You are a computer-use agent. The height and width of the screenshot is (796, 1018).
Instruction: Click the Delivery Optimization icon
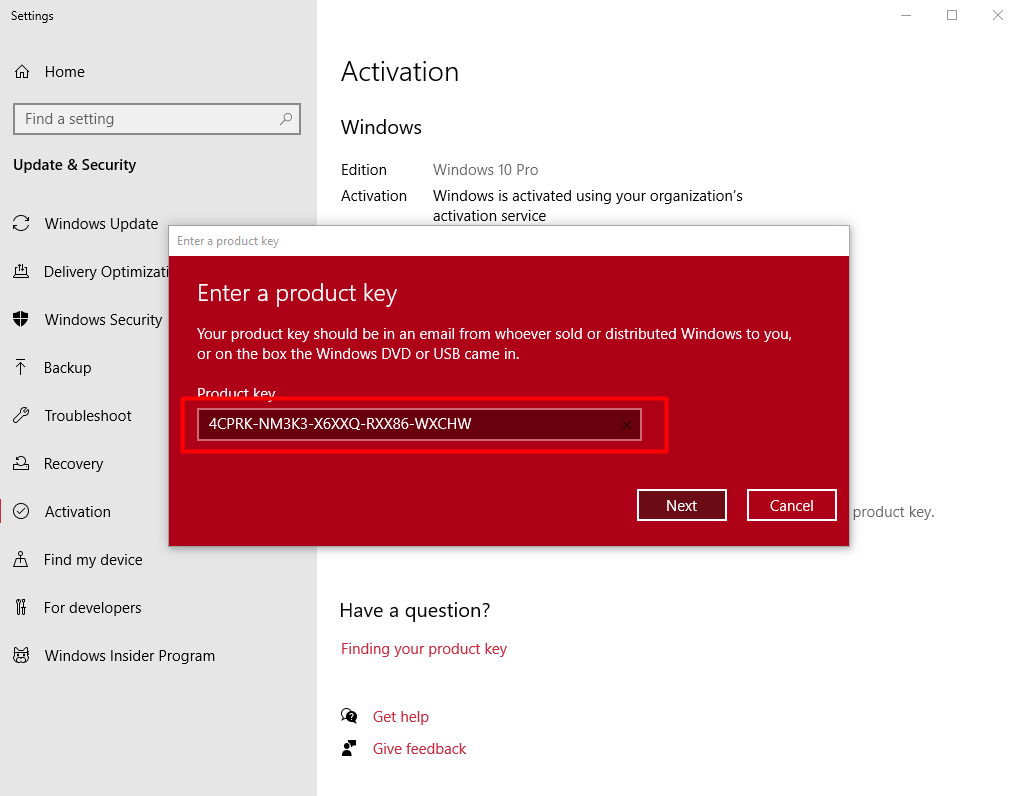(x=21, y=271)
